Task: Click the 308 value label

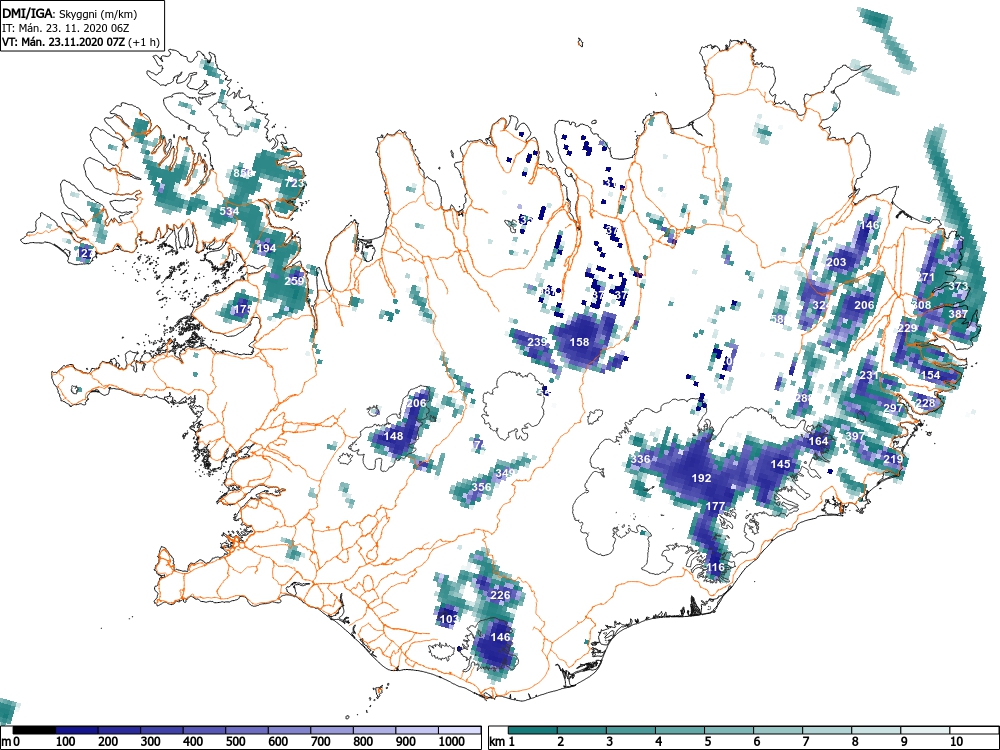Action: (x=922, y=305)
